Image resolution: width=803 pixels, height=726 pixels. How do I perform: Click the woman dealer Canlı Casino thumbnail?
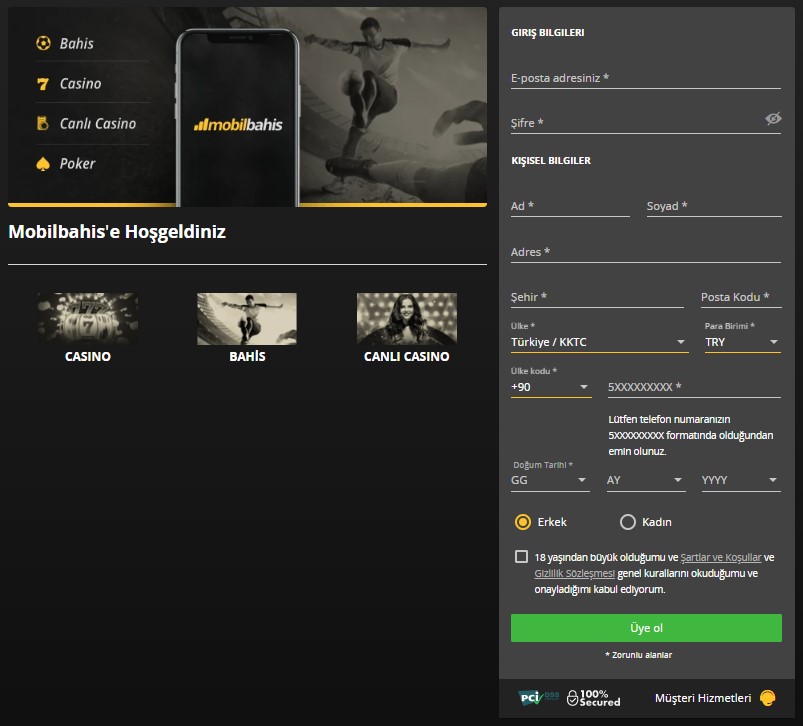tap(407, 318)
